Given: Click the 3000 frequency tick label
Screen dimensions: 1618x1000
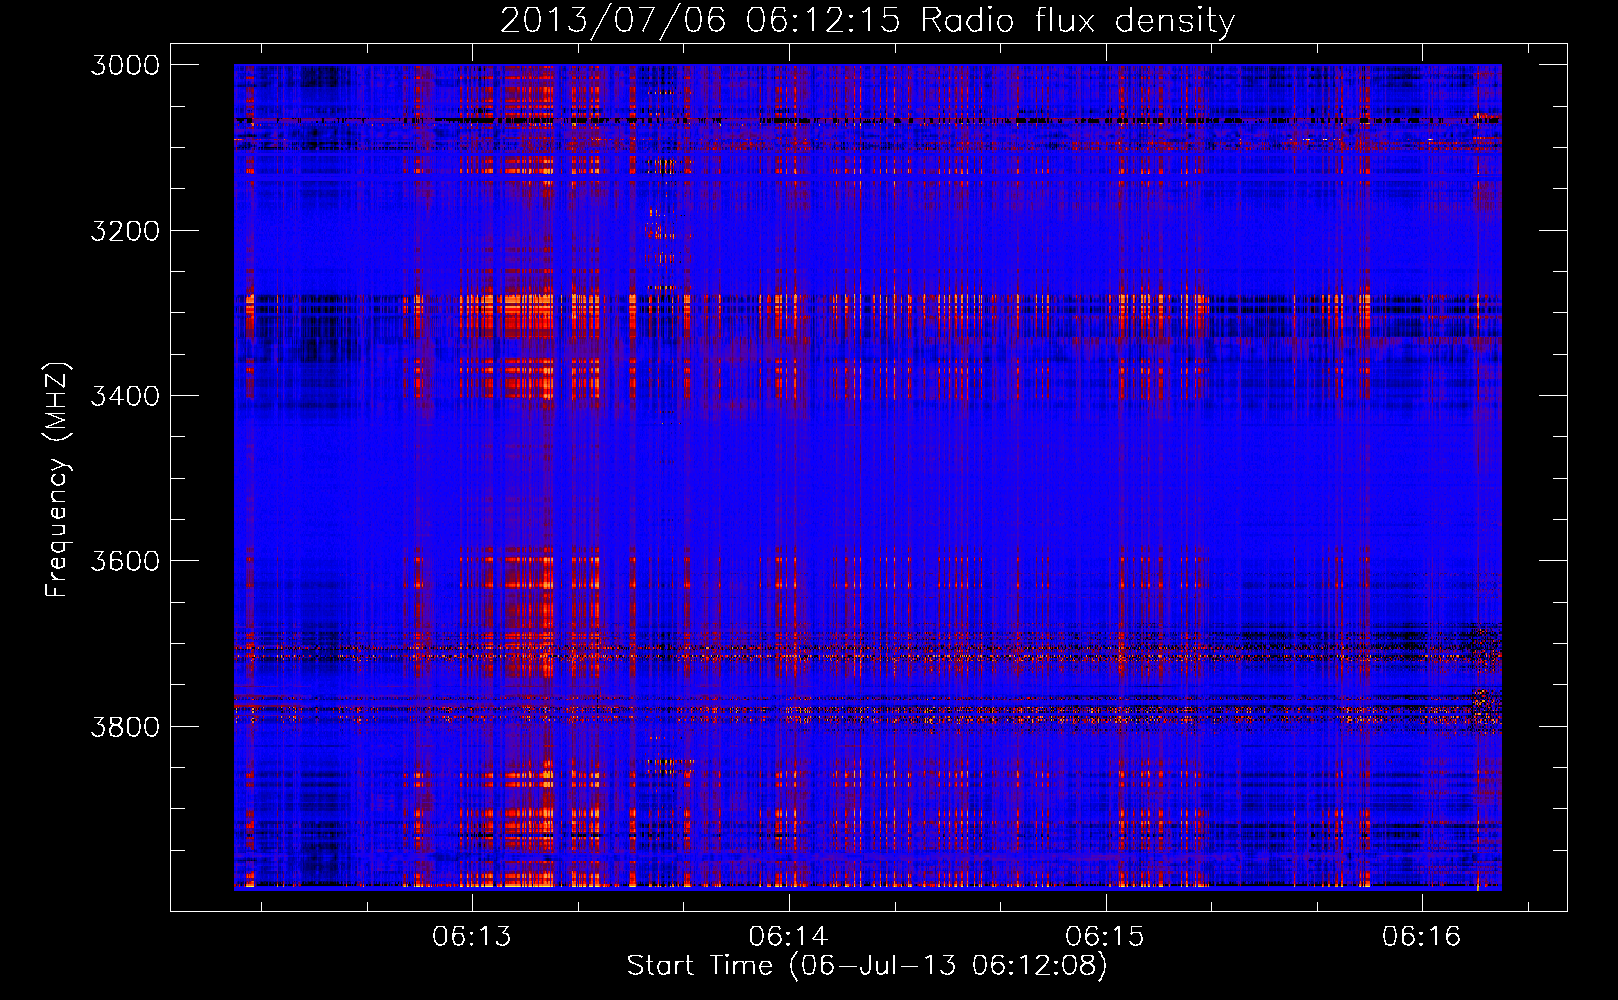Looking at the screenshot, I should tap(125, 65).
